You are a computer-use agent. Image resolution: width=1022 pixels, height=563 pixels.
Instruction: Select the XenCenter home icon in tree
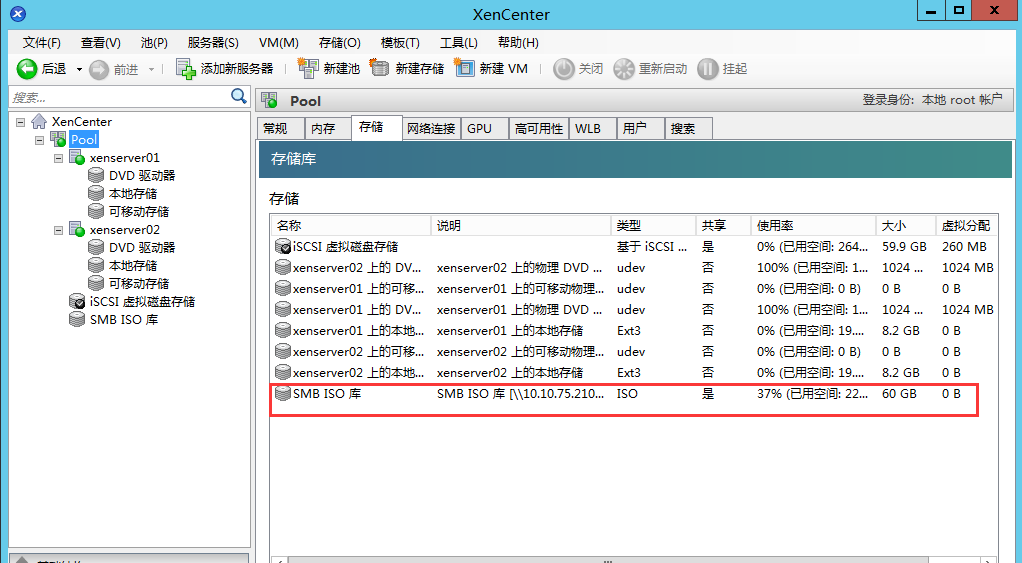[x=39, y=121]
